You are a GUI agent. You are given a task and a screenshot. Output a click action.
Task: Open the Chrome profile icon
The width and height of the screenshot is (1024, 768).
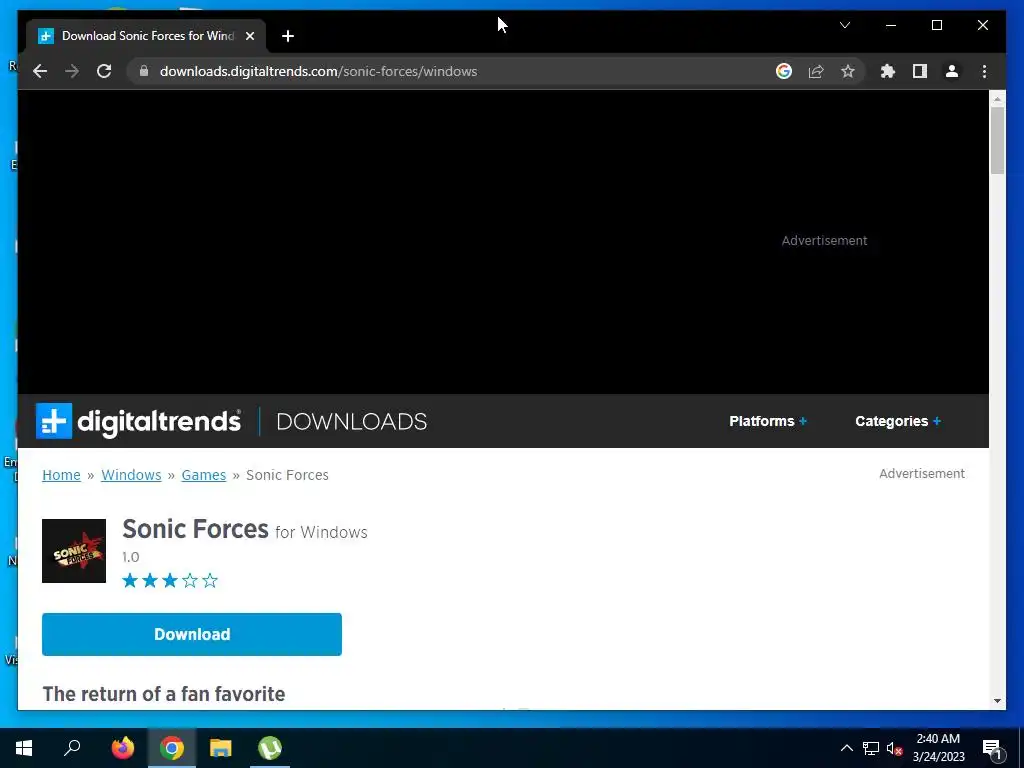tap(952, 71)
